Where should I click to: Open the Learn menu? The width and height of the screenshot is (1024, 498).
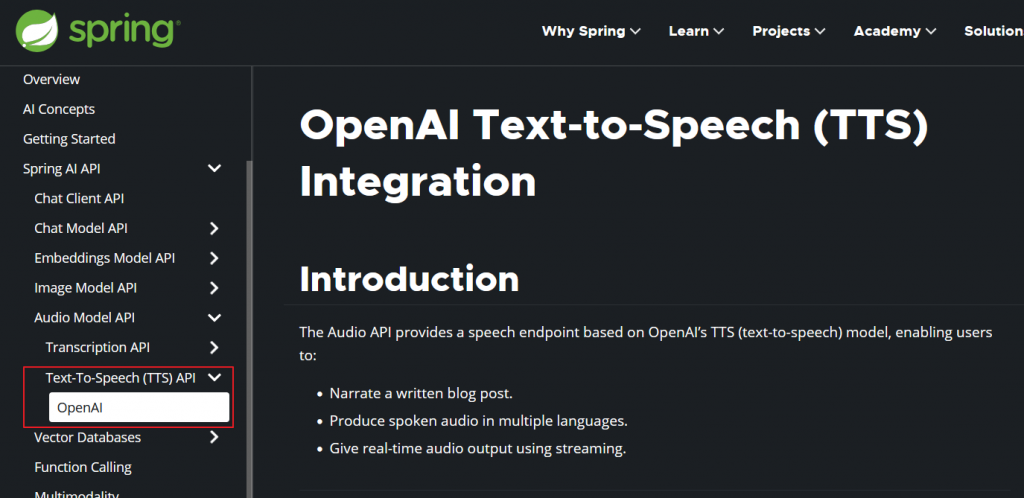click(x=696, y=31)
